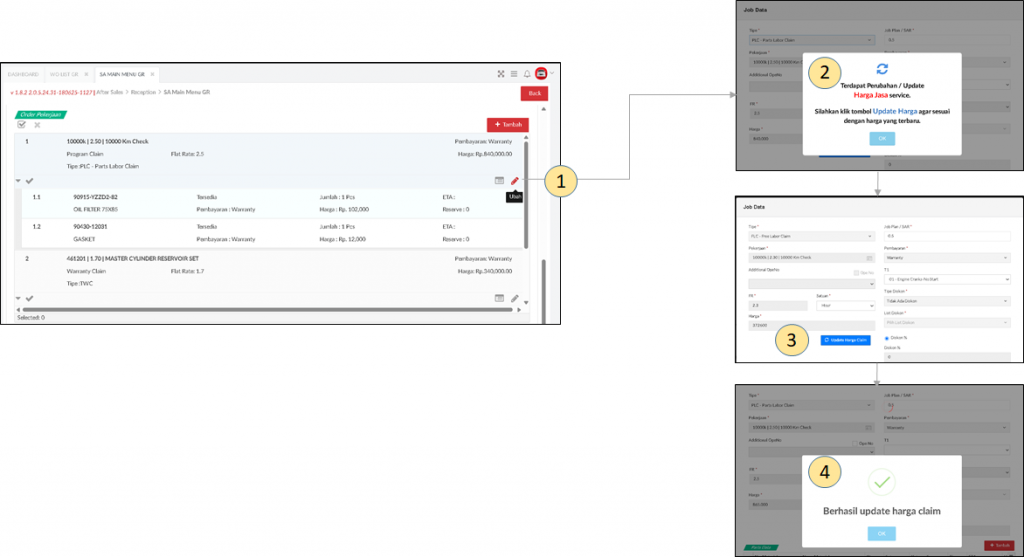Click the Harga input field in the step 3 form

point(811,325)
